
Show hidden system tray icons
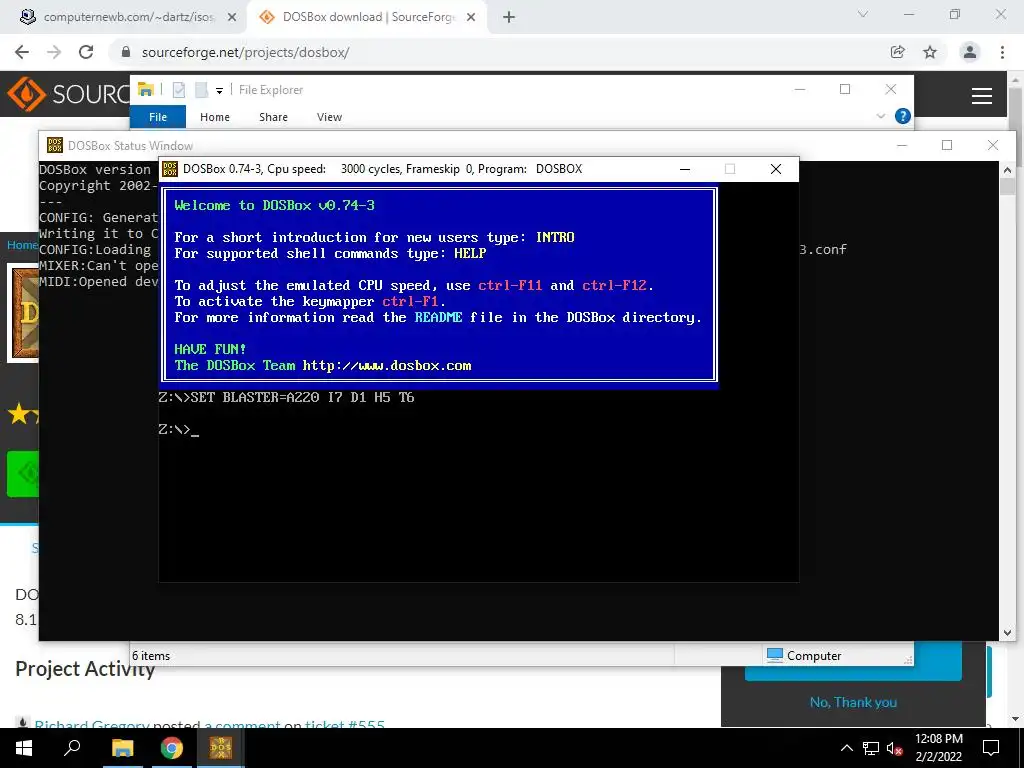(x=846, y=748)
